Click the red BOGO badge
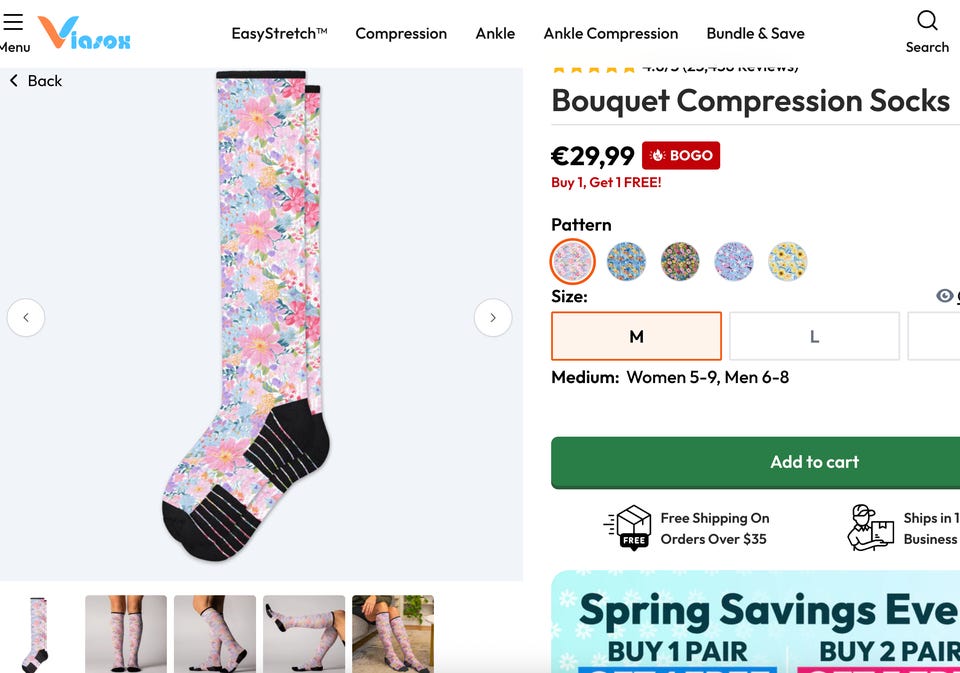This screenshot has width=960, height=673. [681, 155]
